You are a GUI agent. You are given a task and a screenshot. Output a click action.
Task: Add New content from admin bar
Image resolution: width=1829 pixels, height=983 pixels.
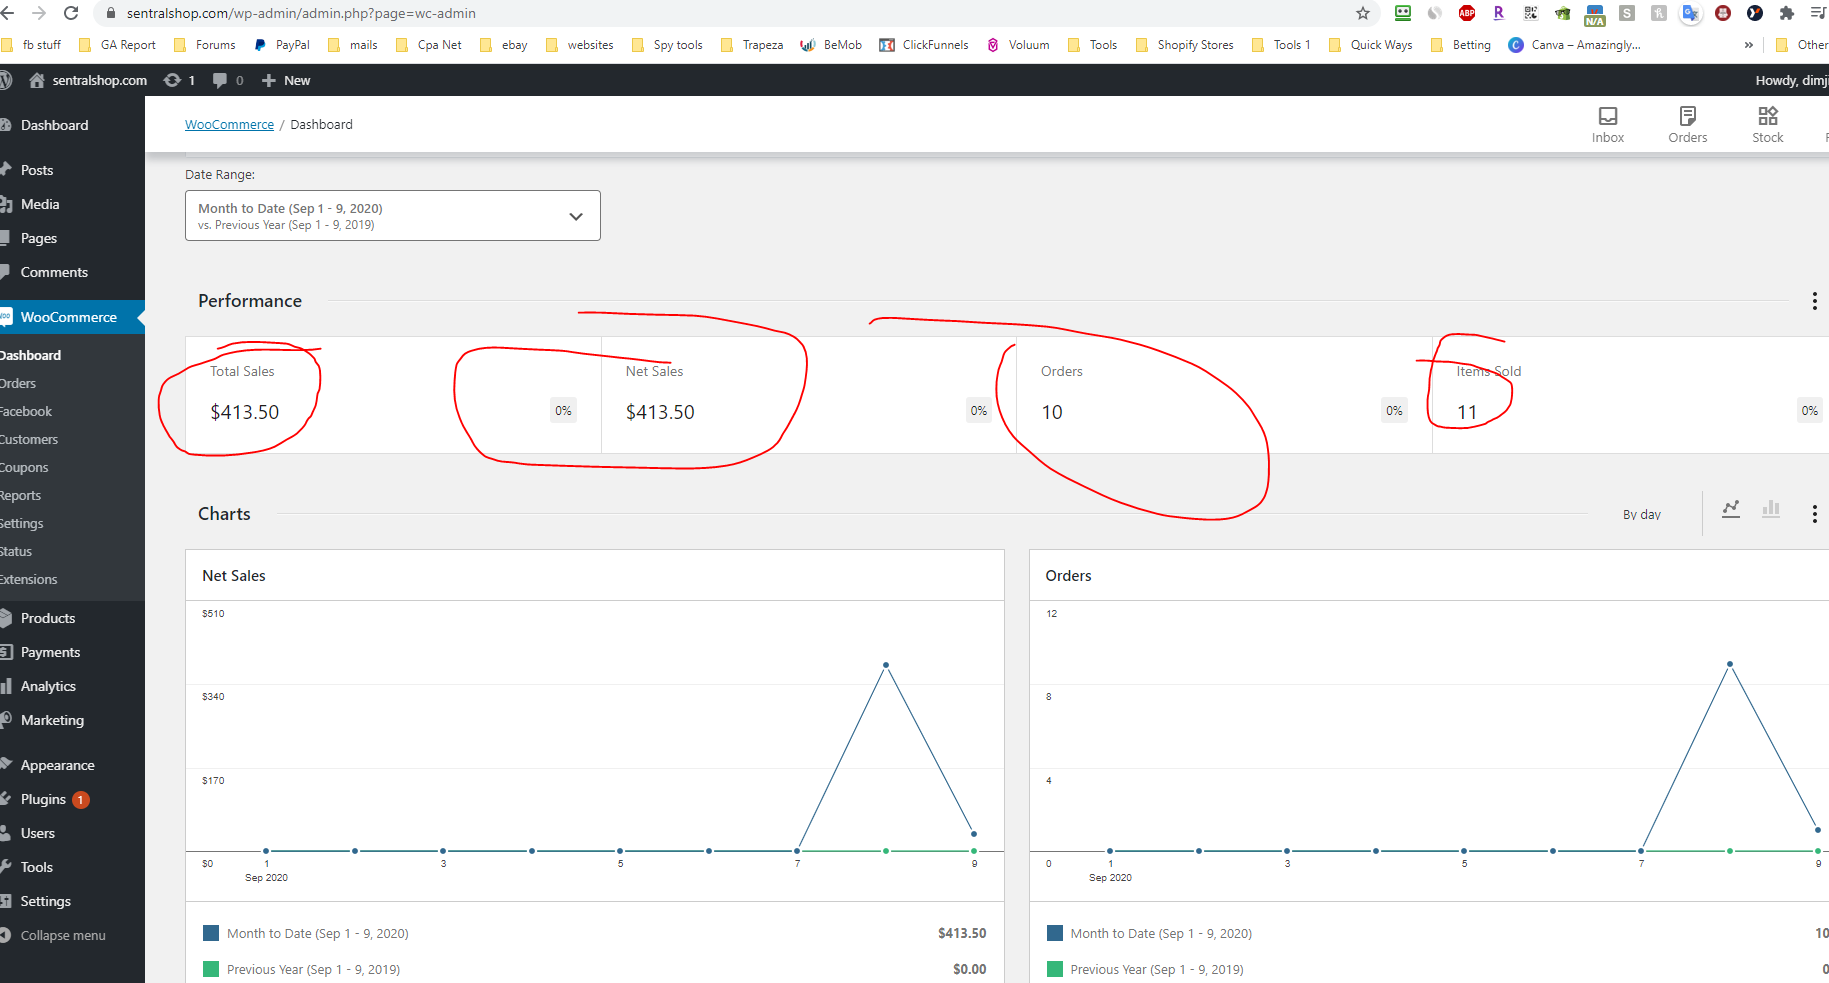[x=286, y=80]
